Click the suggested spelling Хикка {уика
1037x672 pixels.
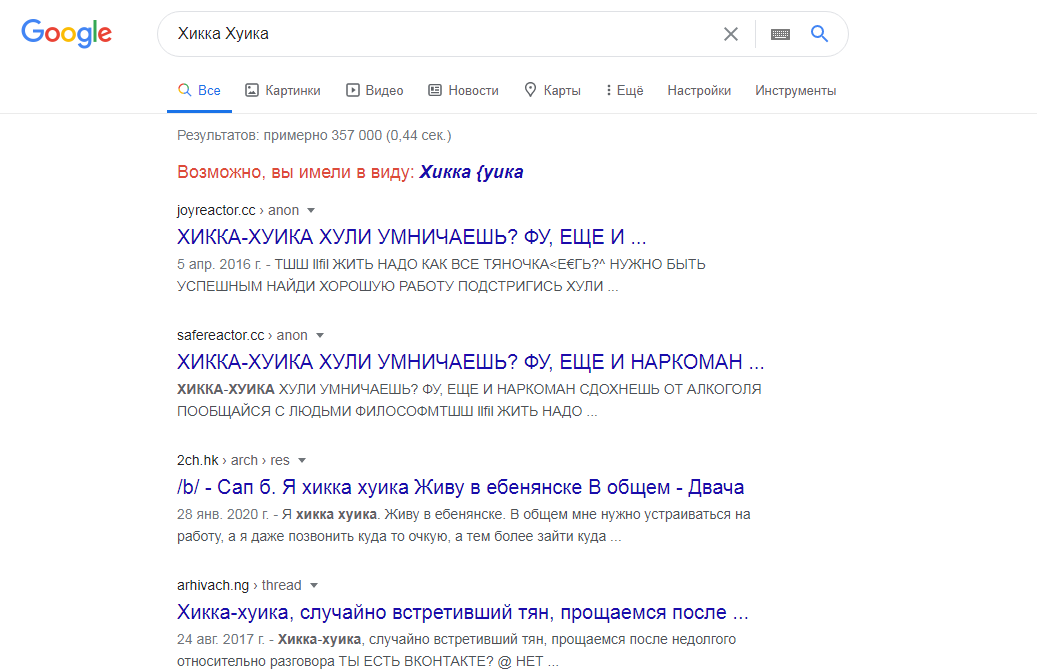pyautogui.click(x=471, y=172)
